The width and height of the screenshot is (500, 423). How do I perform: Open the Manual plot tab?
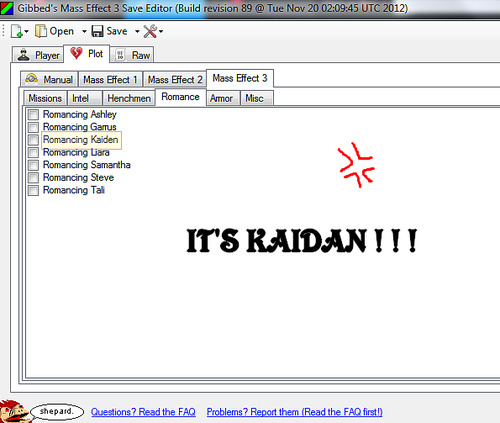tap(49, 79)
